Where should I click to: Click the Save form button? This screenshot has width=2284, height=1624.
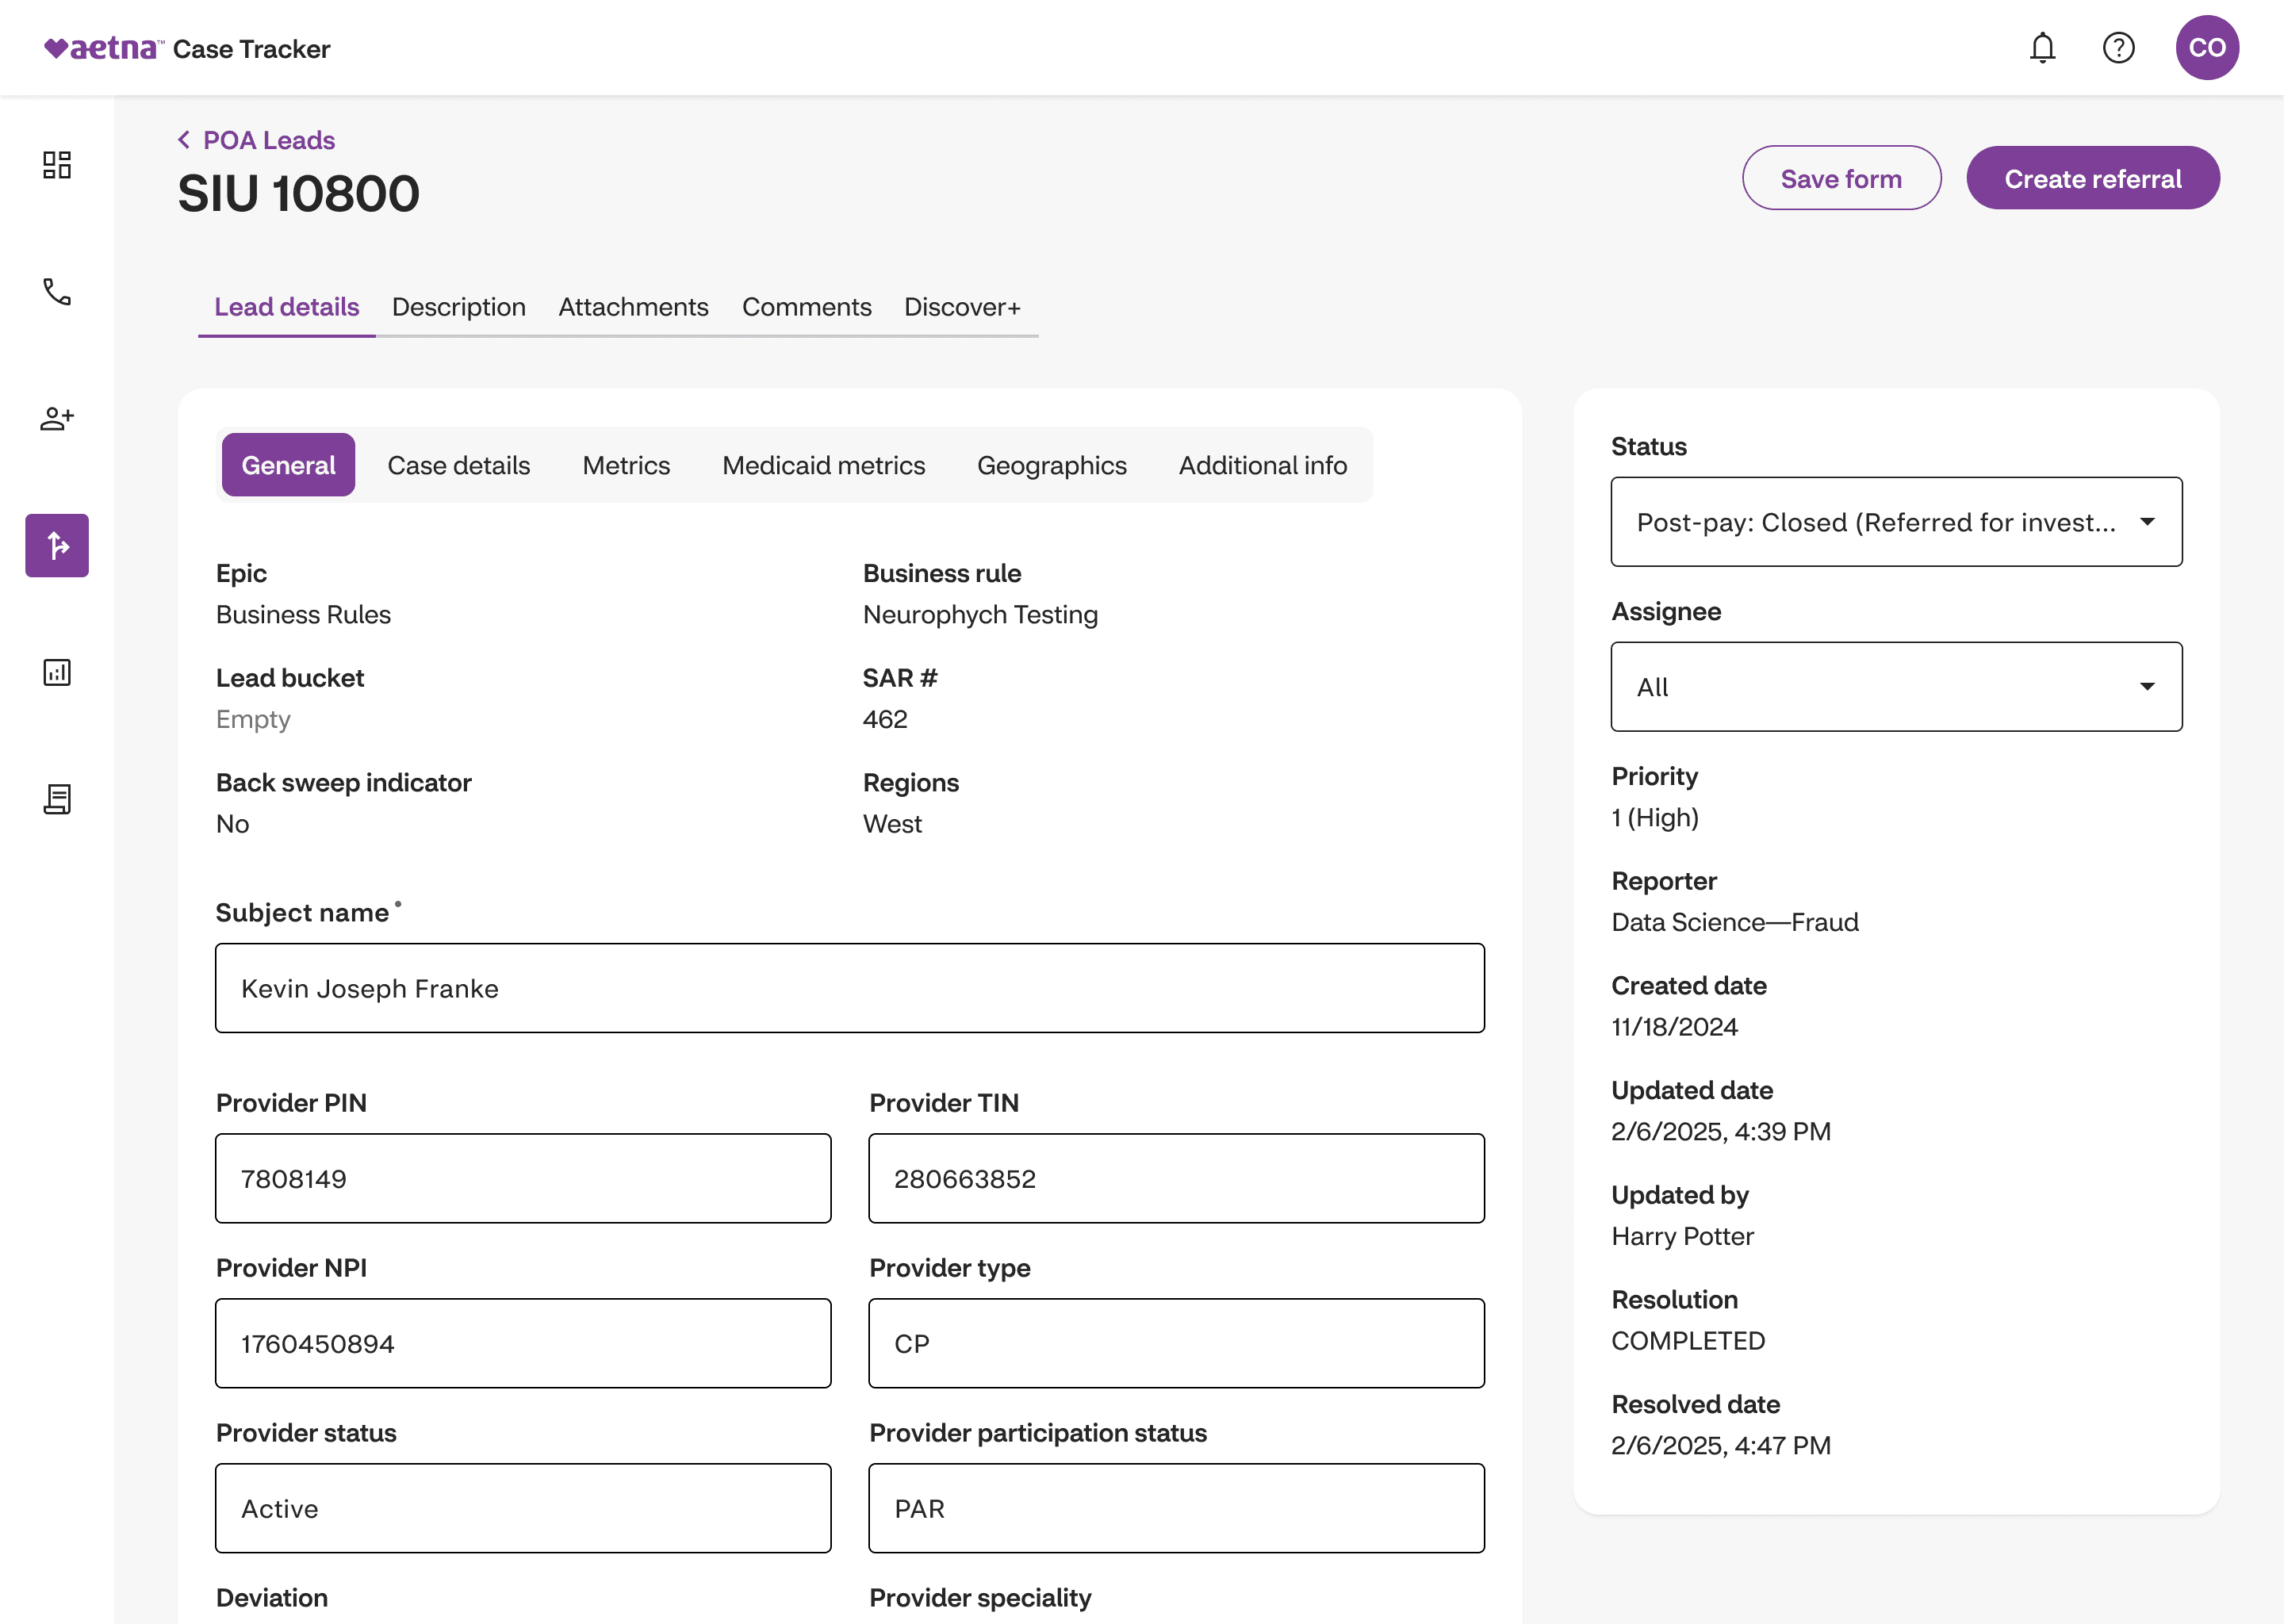click(x=1840, y=179)
